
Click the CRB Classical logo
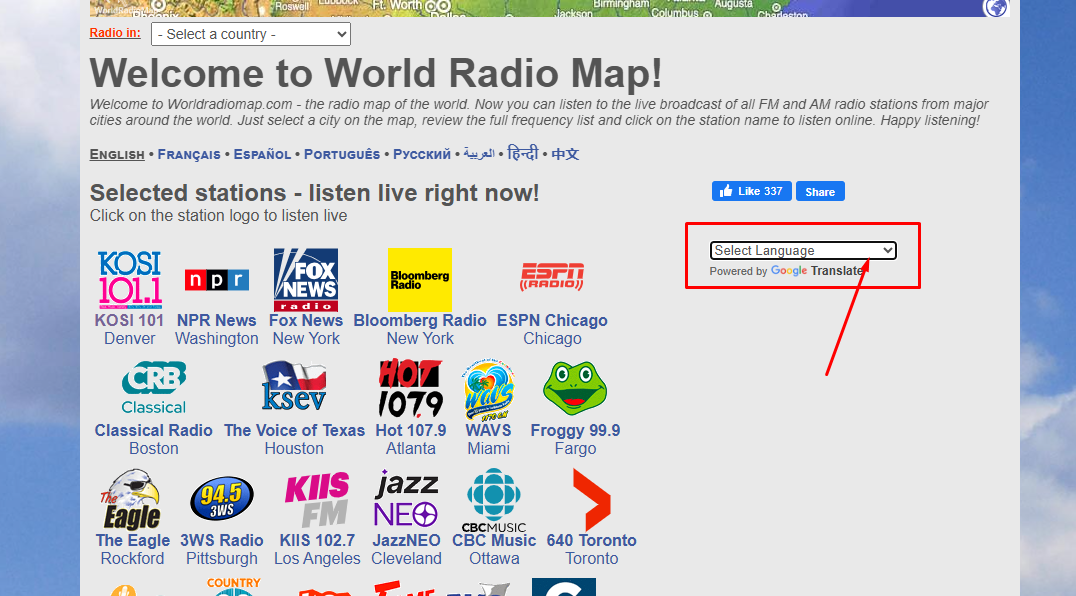click(154, 388)
